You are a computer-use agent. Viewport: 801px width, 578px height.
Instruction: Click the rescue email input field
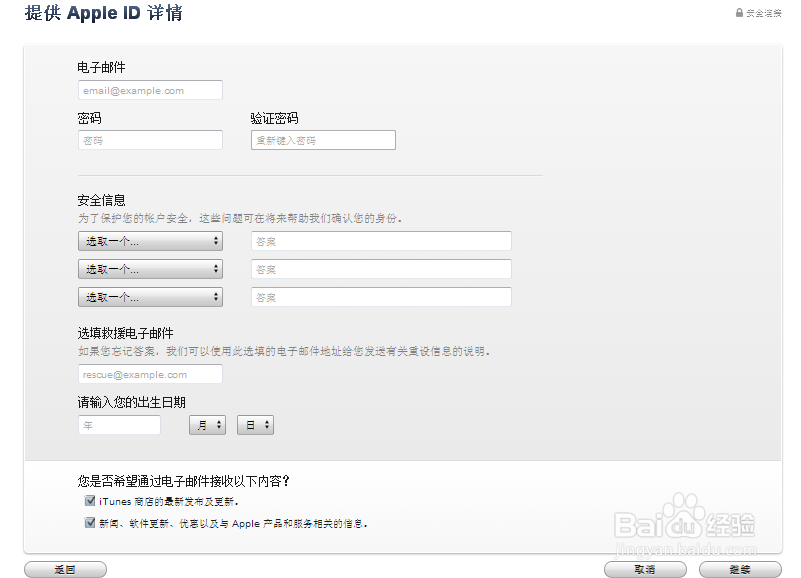(x=150, y=374)
